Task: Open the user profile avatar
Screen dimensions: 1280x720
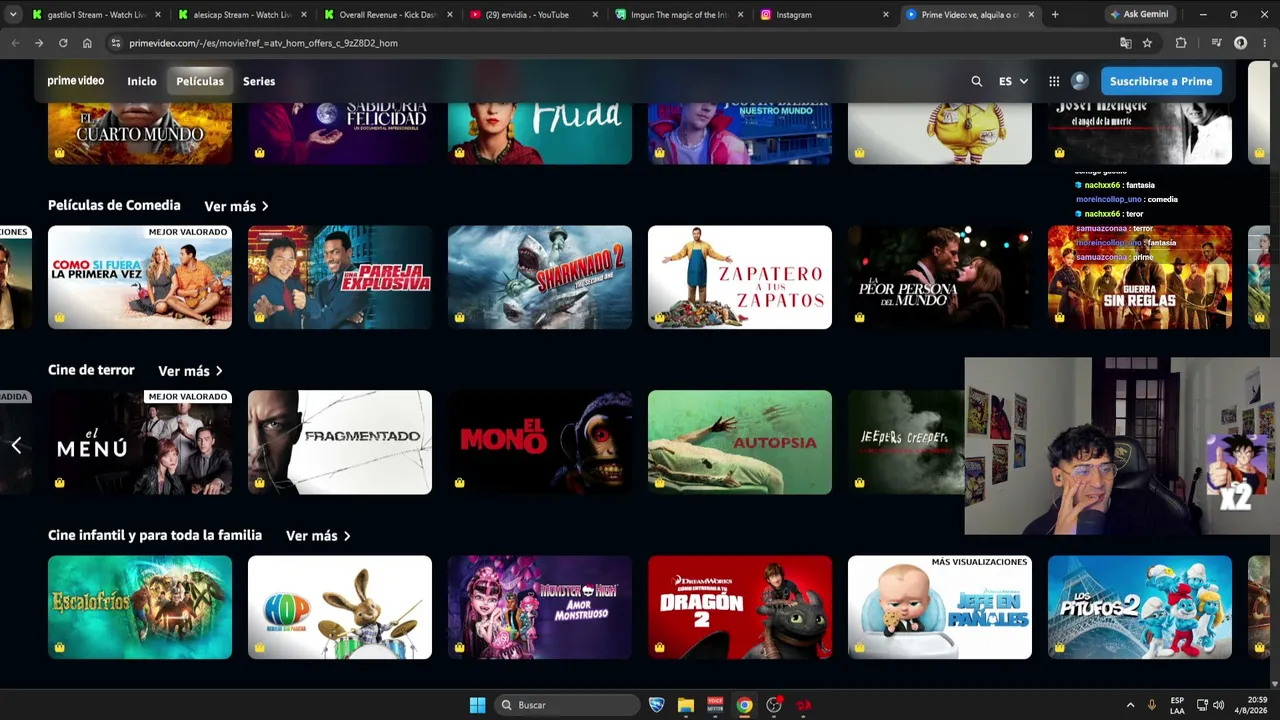Action: [1079, 81]
